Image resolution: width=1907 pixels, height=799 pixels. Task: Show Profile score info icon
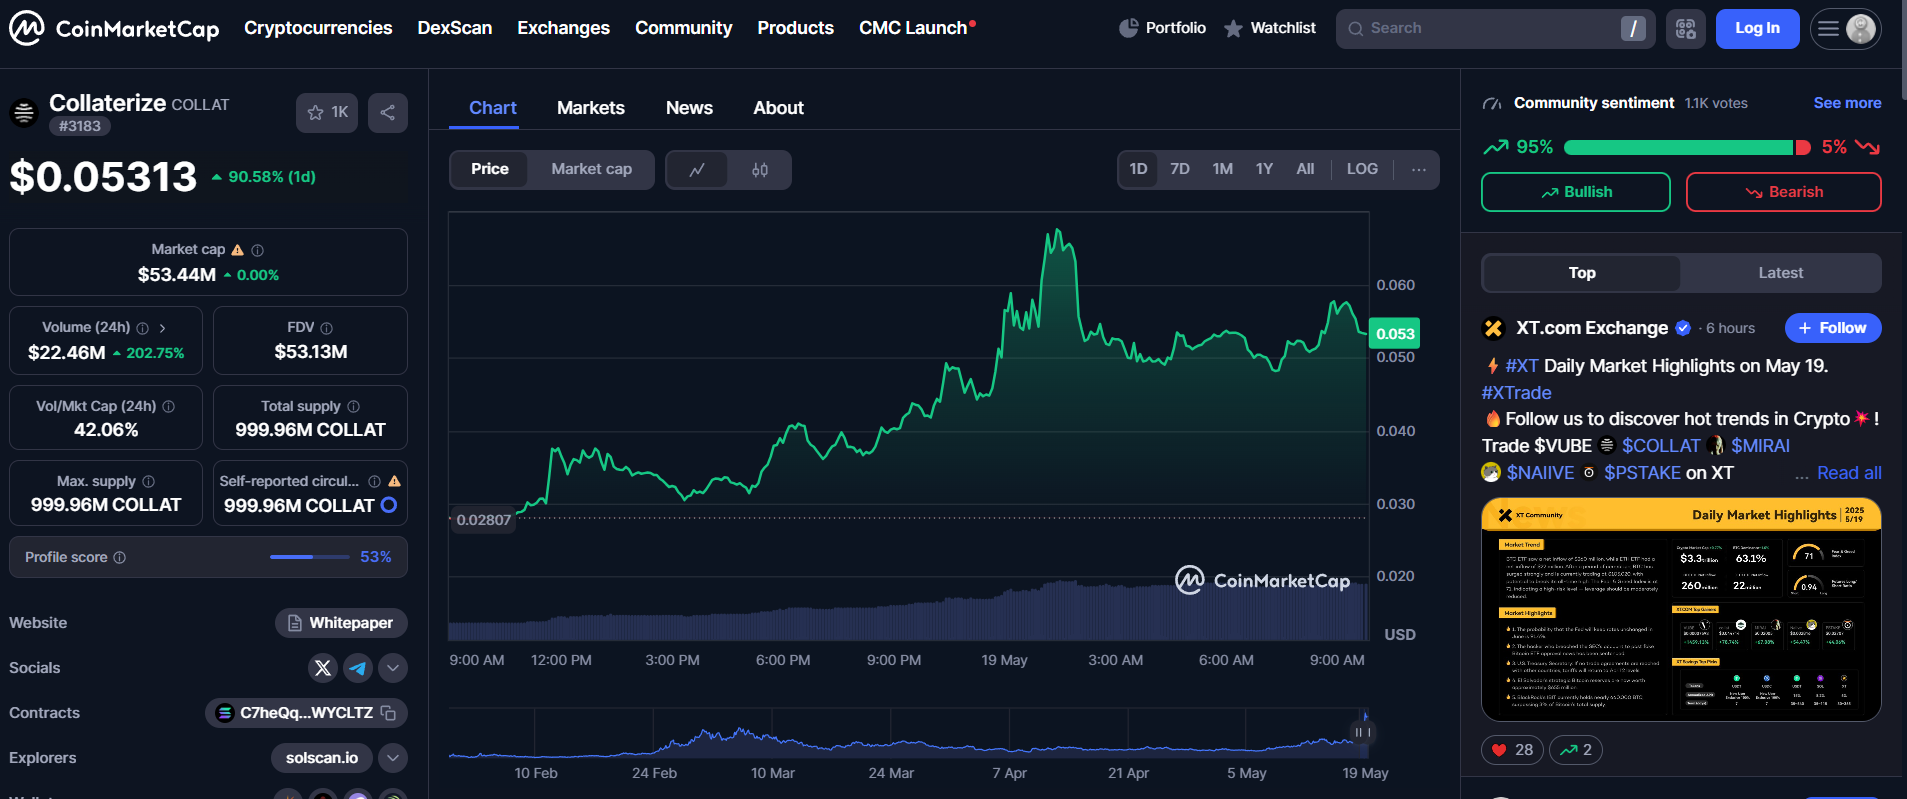click(120, 558)
